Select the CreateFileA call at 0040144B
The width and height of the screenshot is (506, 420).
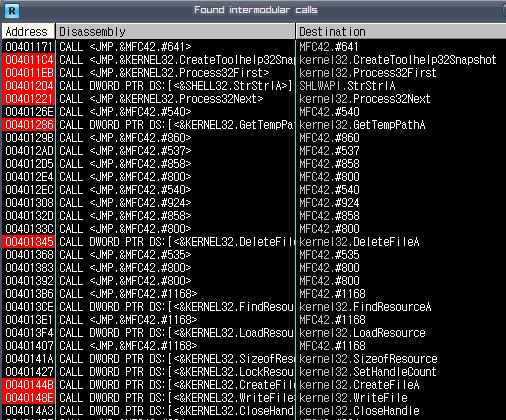[x=254, y=385]
